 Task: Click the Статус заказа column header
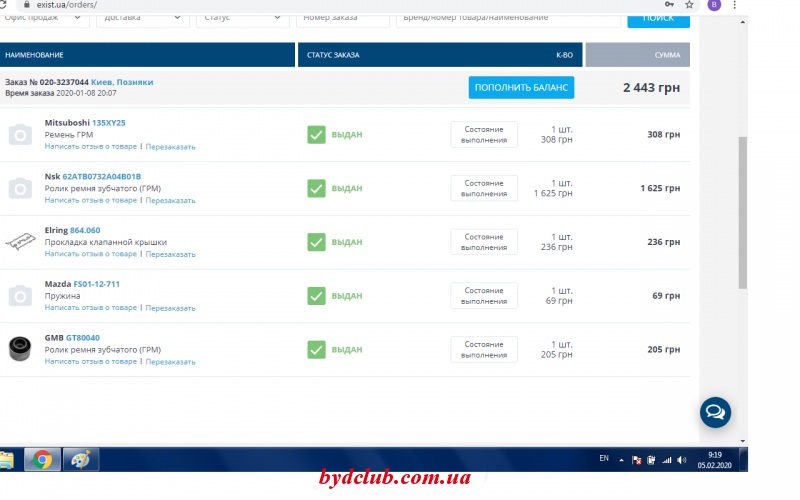click(333, 55)
